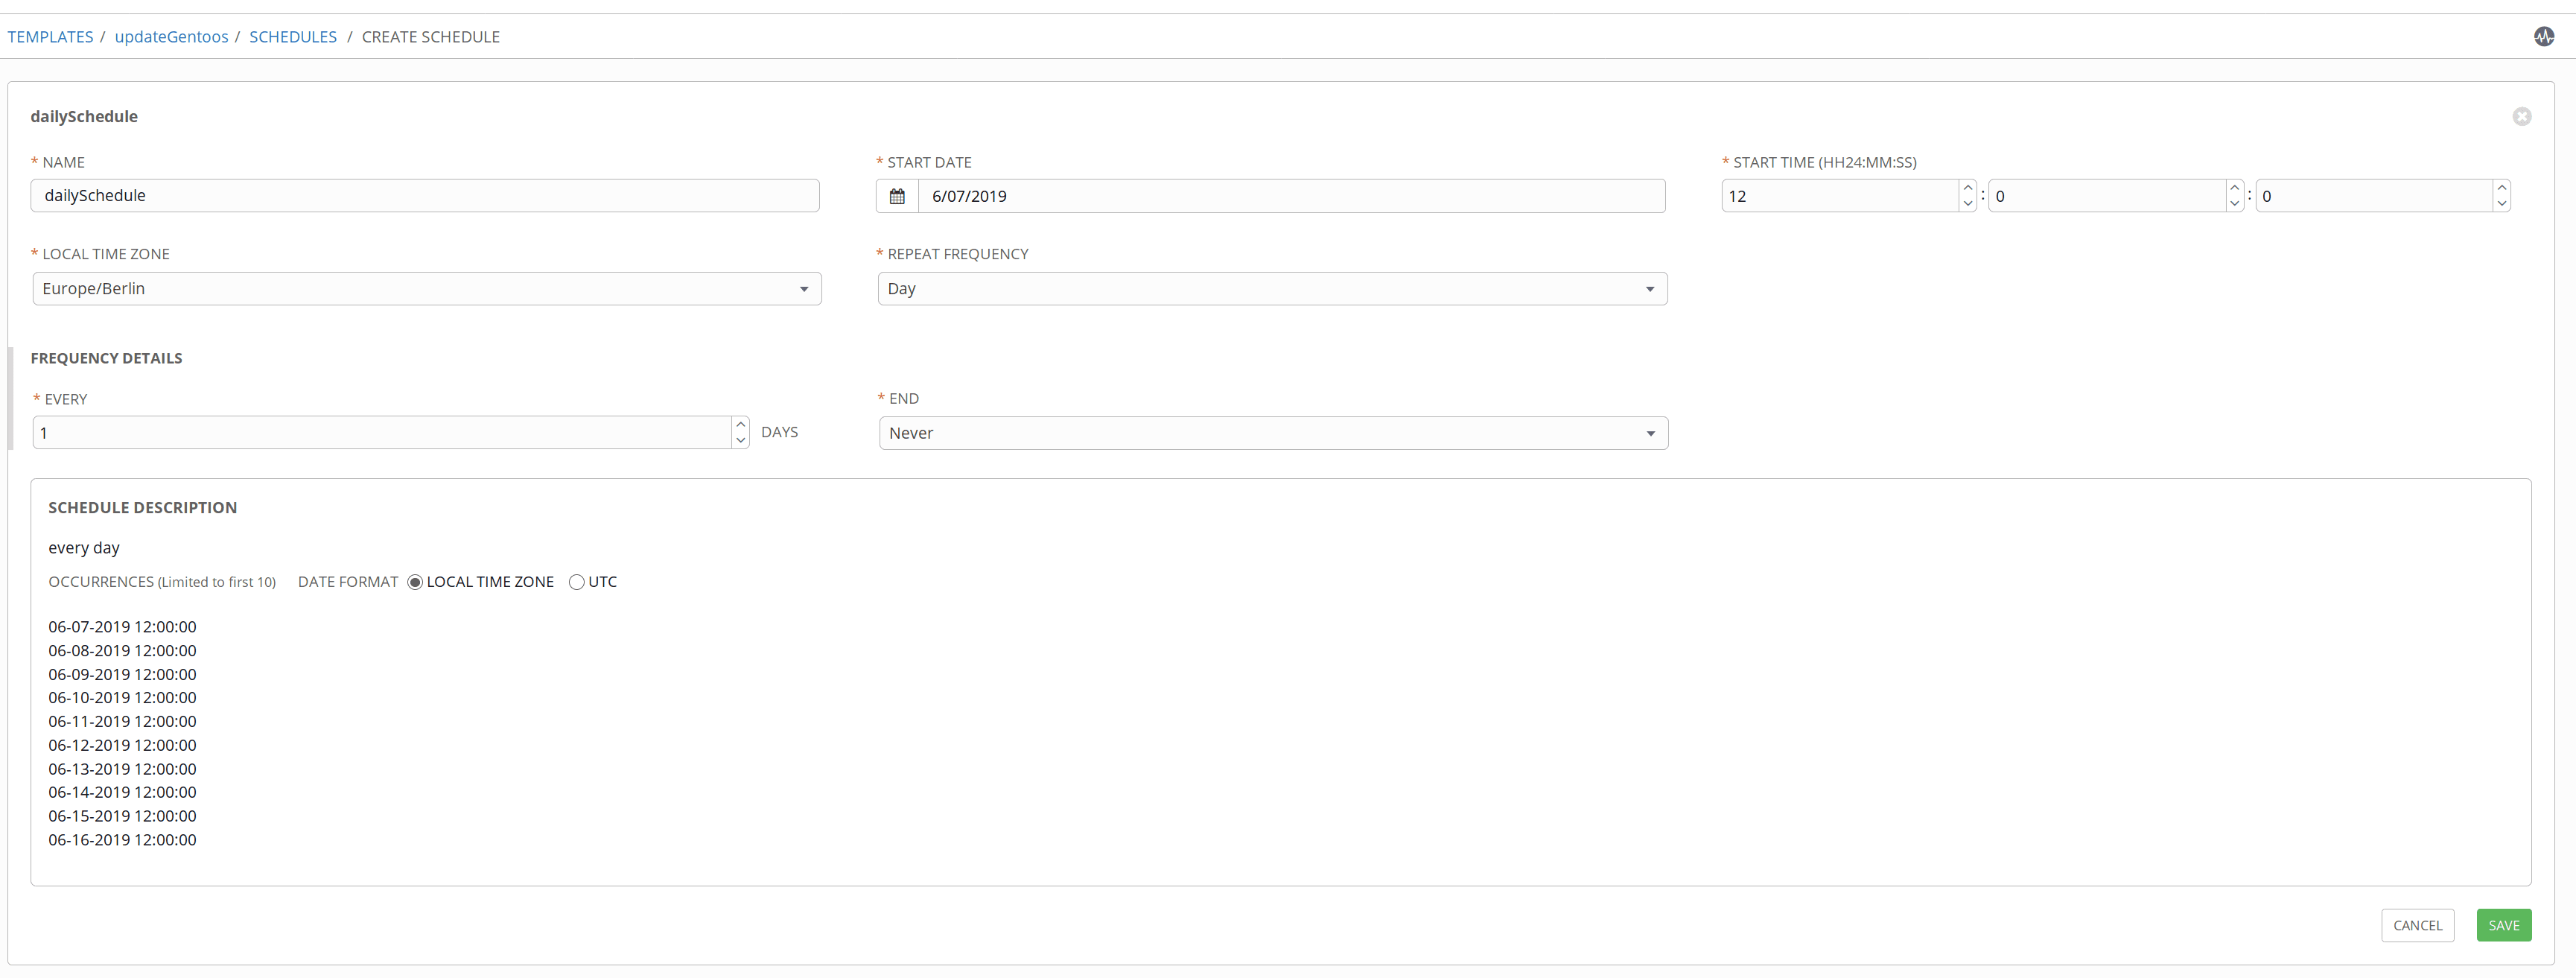Navigate to SCHEDULES breadcrumb link
2576x978 pixels.
tap(292, 37)
